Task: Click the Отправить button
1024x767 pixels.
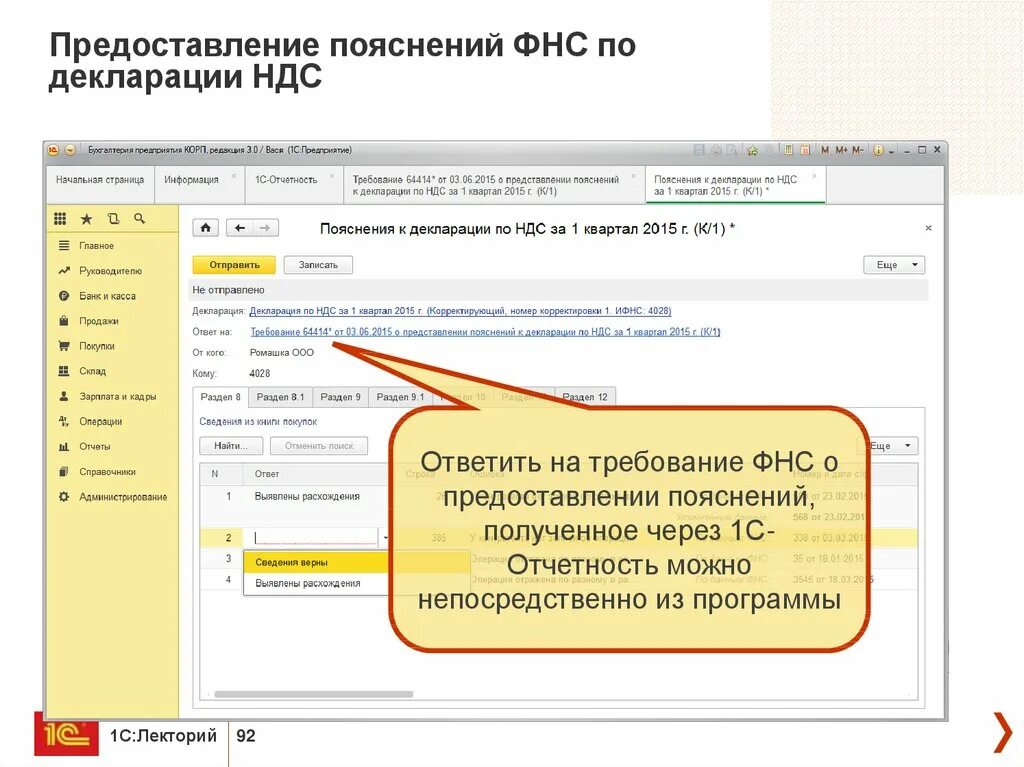Action: pos(234,265)
